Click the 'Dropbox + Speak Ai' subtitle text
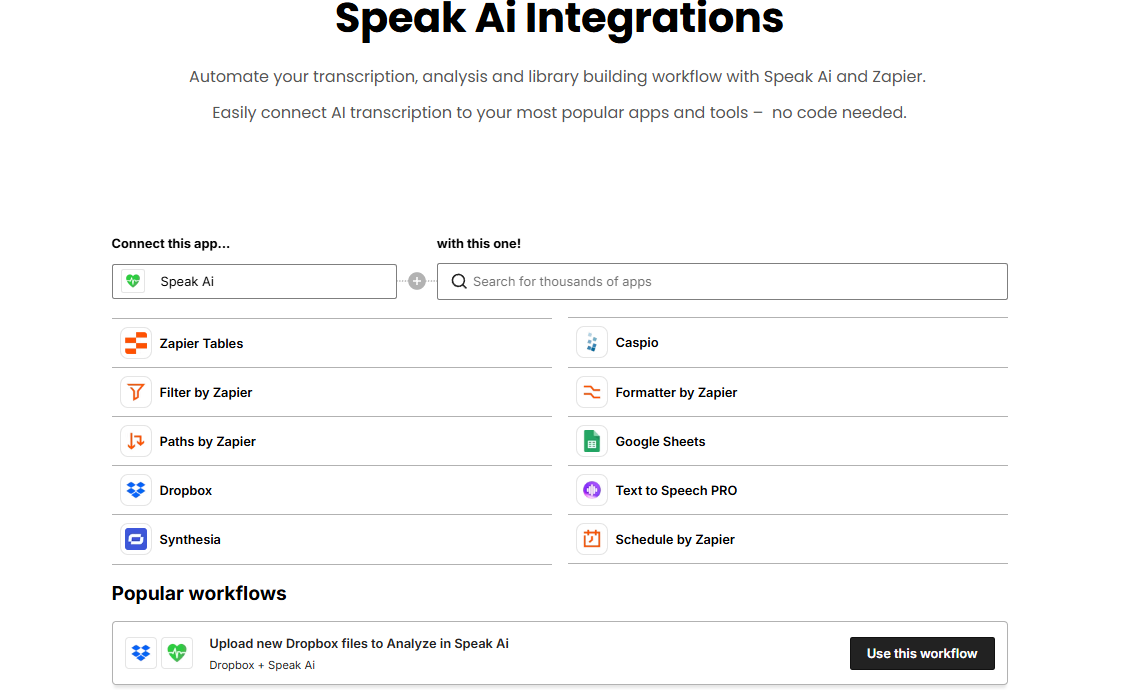The width and height of the screenshot is (1148, 692). click(x=262, y=665)
